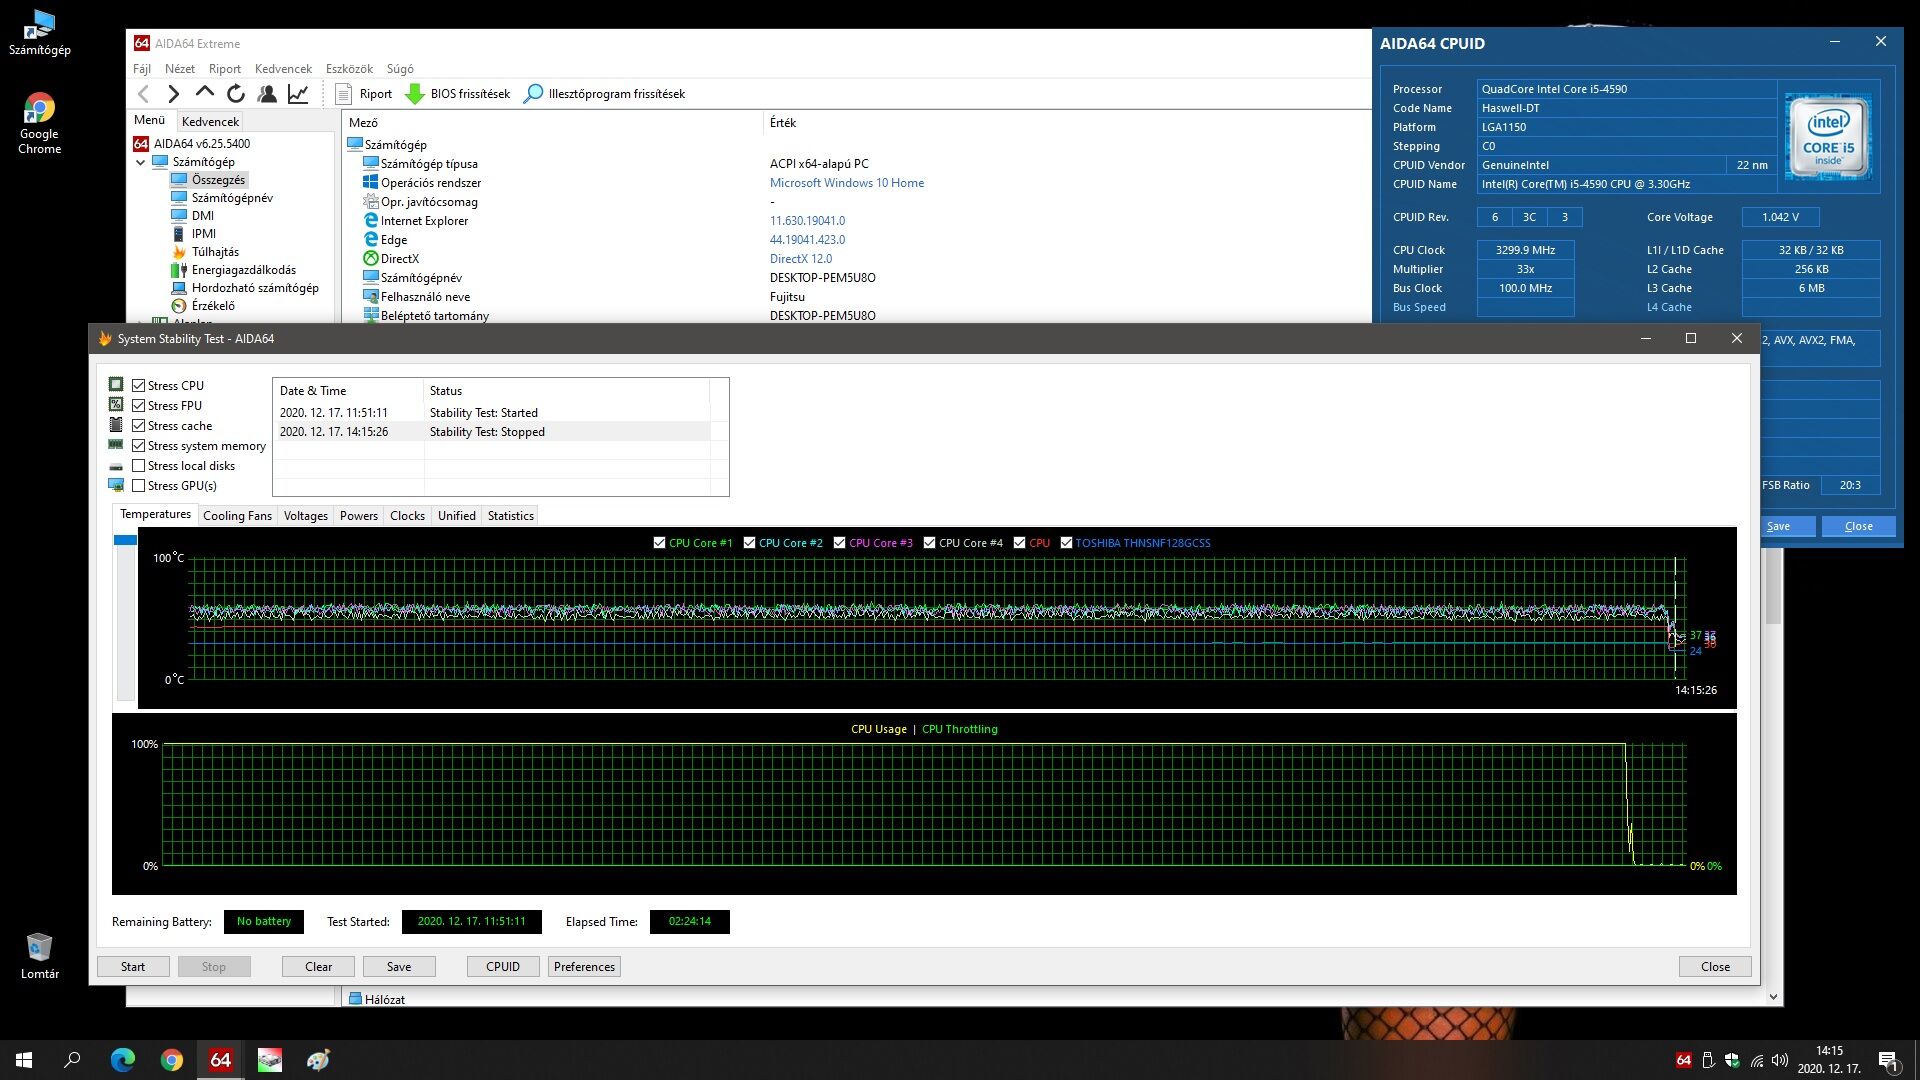Screen dimensions: 1920x1080
Task: Click the Refresh toolbar icon
Action: click(x=236, y=94)
